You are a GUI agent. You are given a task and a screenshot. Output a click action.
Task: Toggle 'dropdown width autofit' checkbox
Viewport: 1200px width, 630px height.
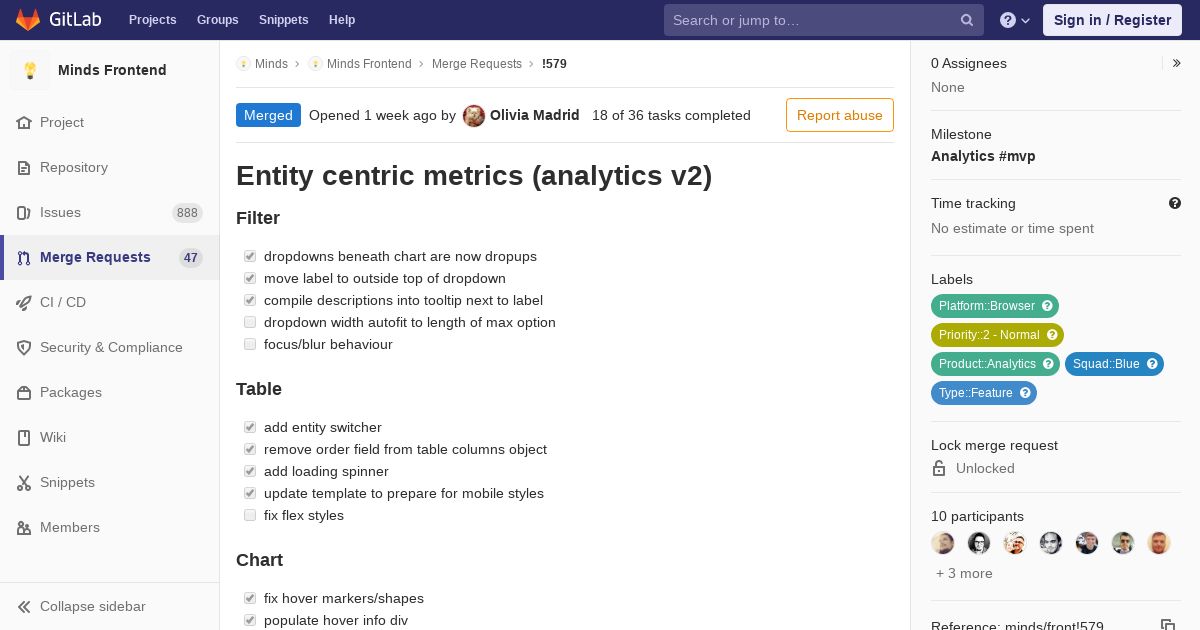[250, 322]
